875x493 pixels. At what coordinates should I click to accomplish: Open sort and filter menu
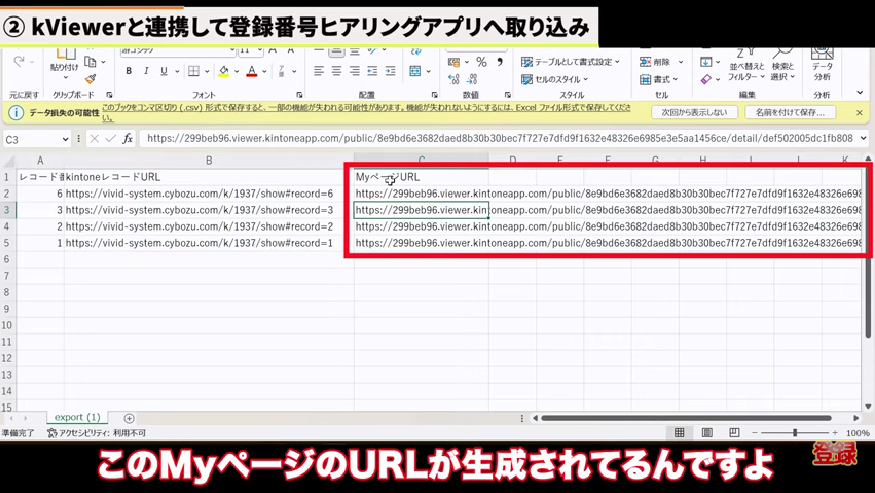pyautogui.click(x=743, y=68)
